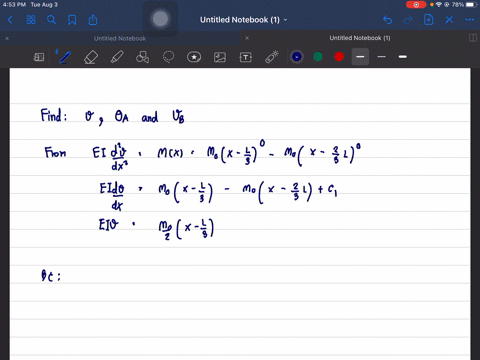
Task: Open the search magnifier
Action: 51,20
